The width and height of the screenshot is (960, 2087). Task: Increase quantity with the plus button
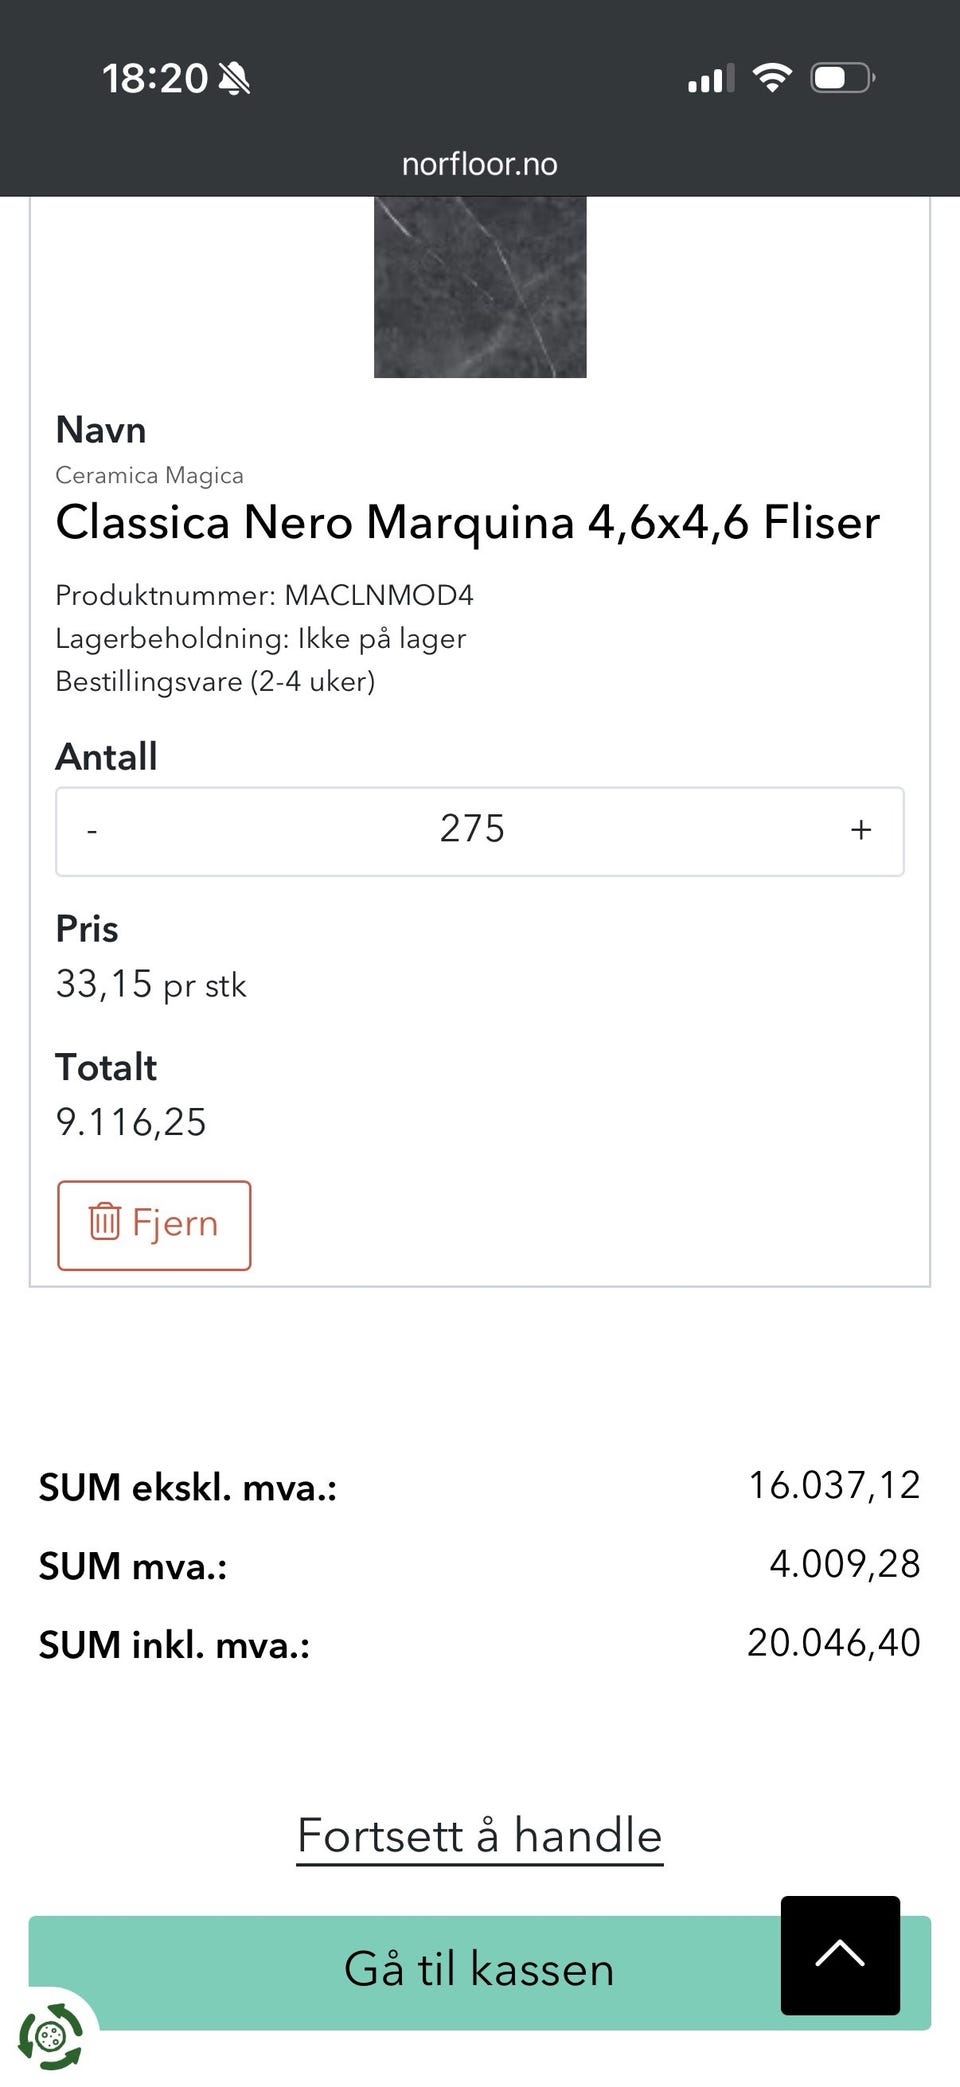click(861, 831)
